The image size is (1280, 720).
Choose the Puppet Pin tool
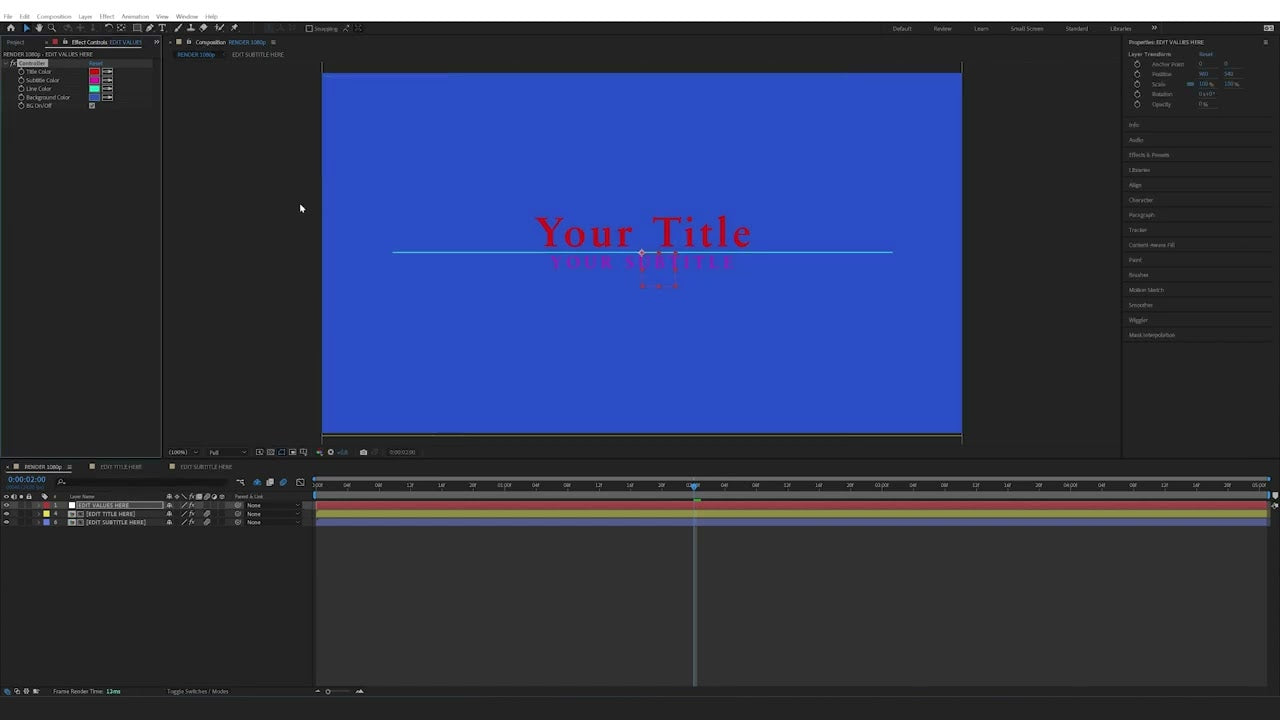[x=234, y=28]
